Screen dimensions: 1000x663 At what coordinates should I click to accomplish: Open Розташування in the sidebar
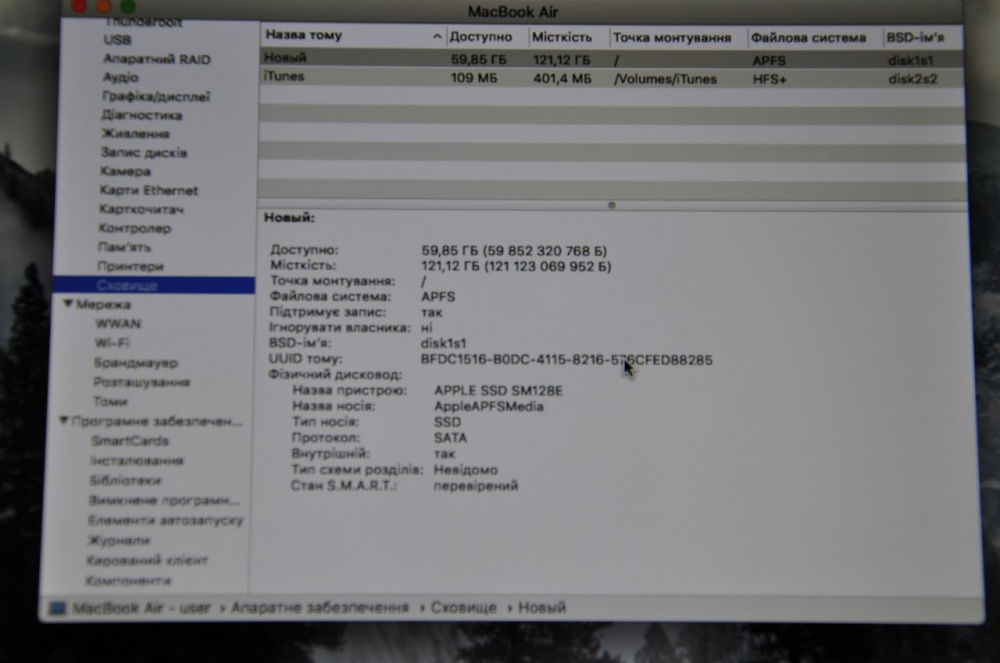coord(142,382)
